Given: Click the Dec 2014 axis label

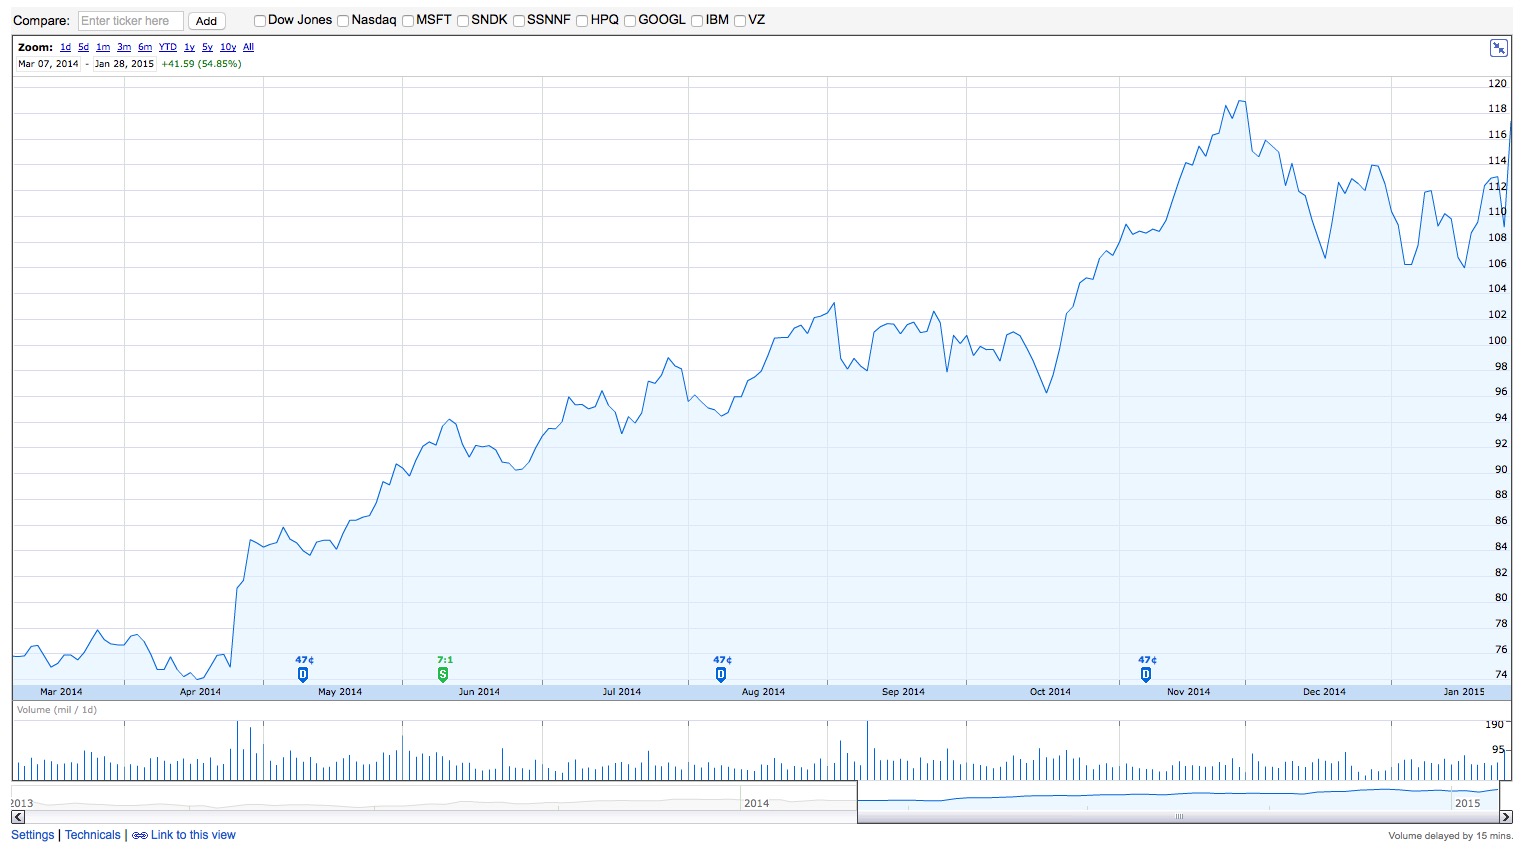Looking at the screenshot, I should point(1324,692).
